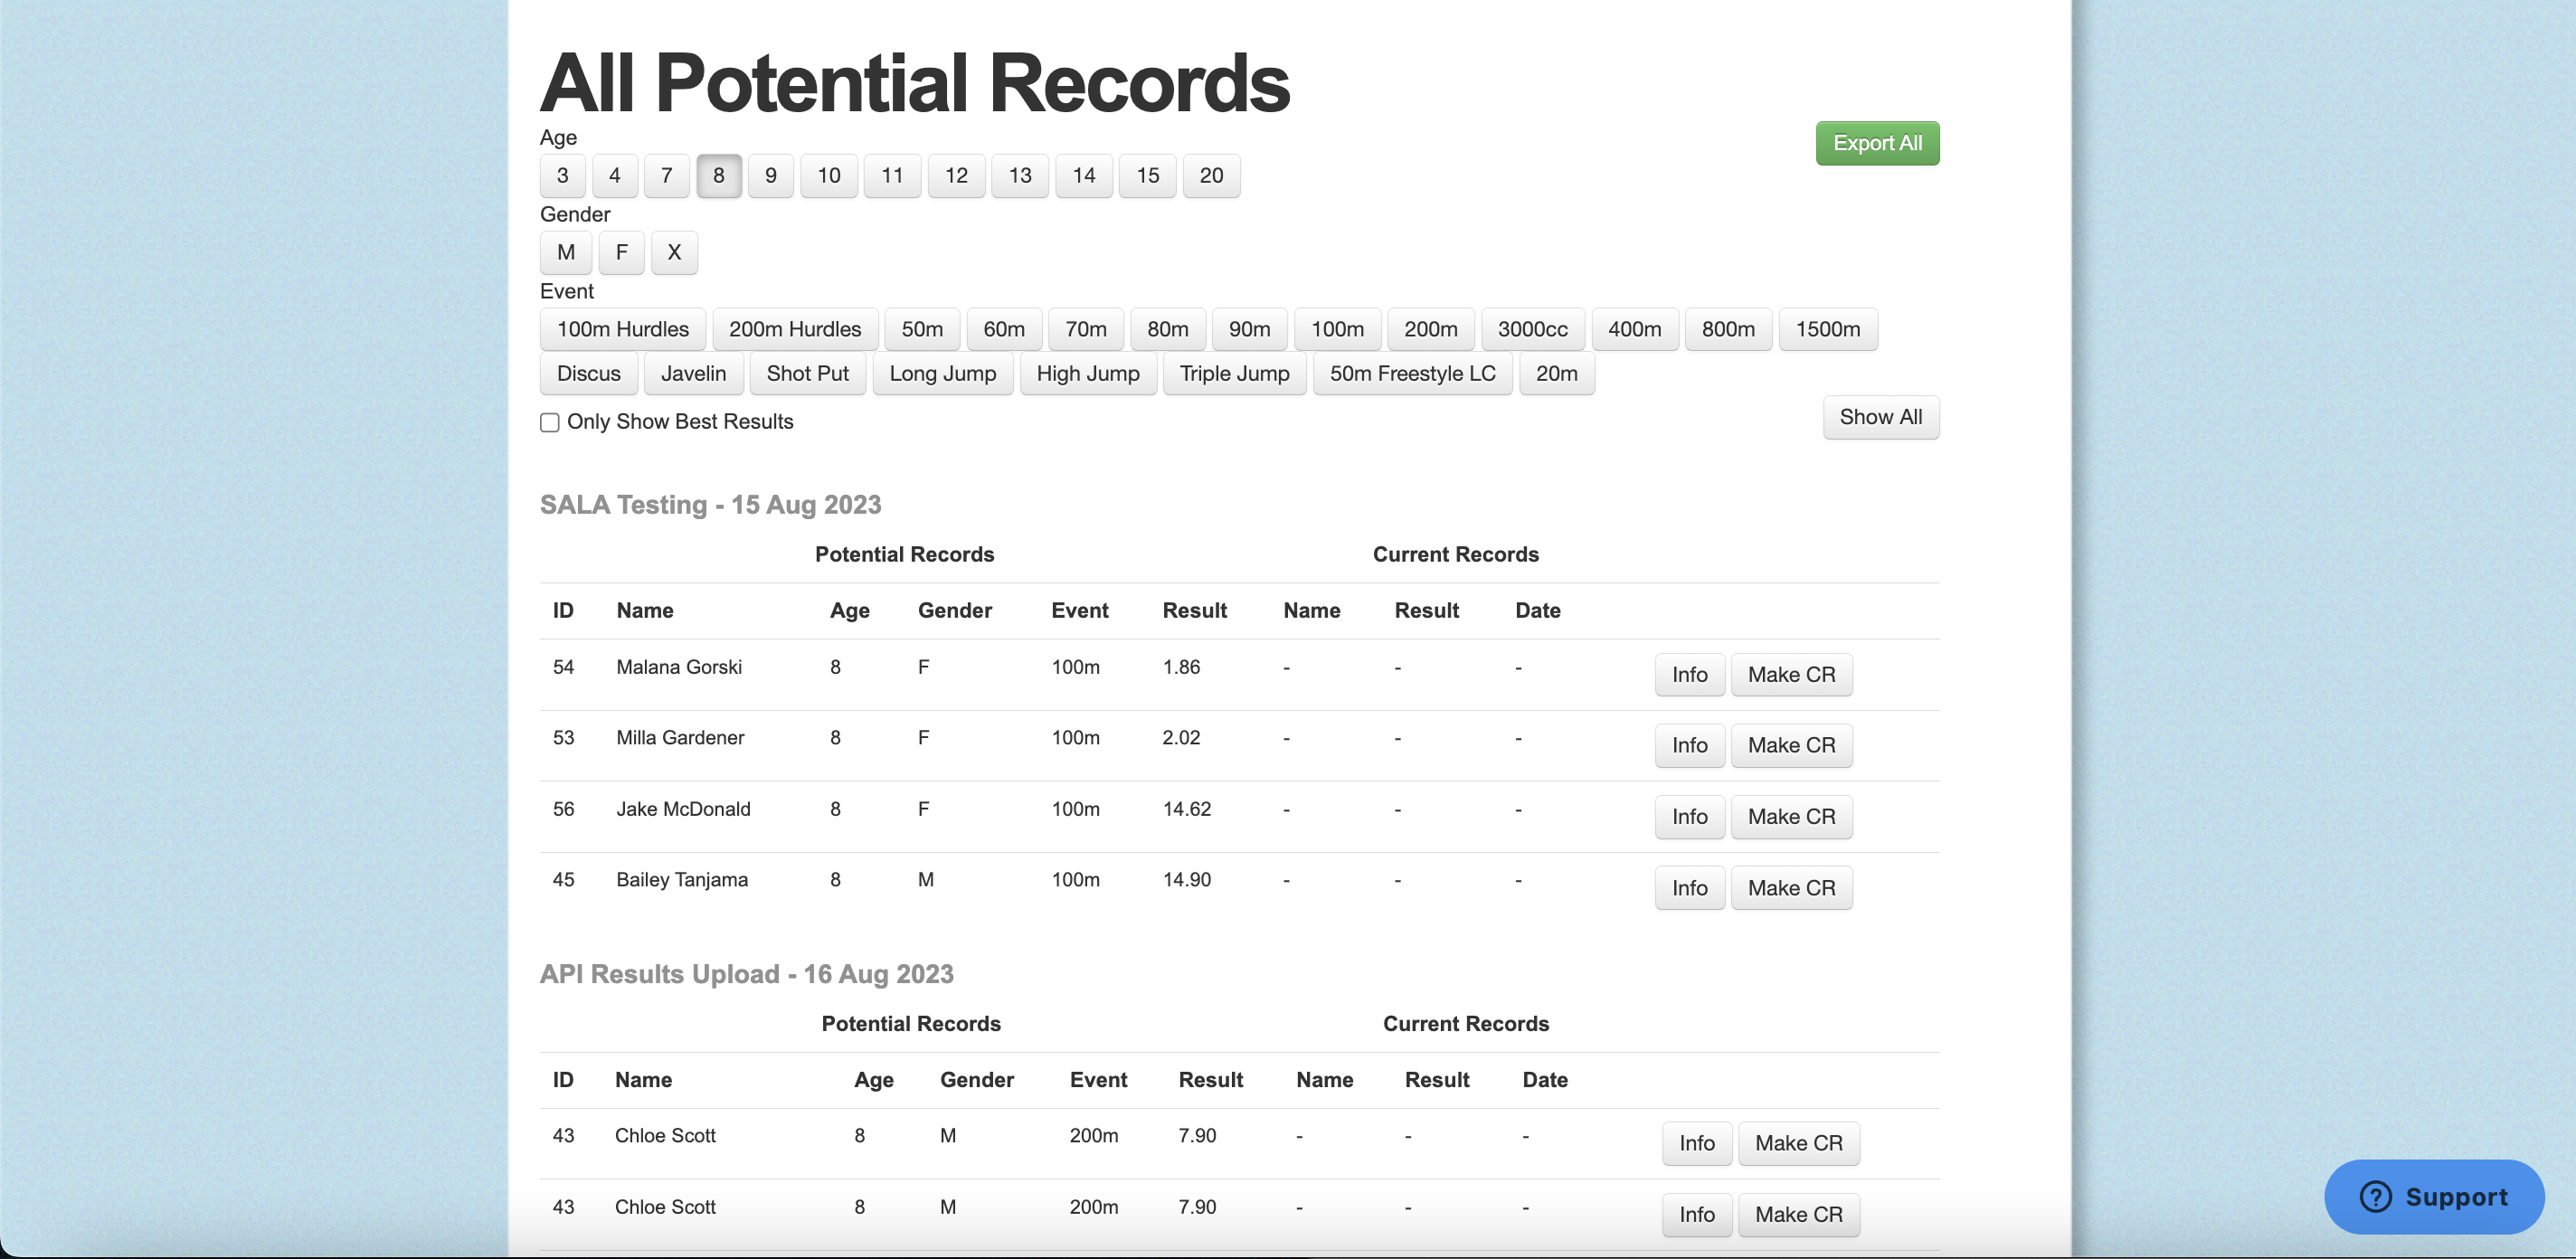Select age filter 12
2576x1259 pixels.
[x=956, y=176]
